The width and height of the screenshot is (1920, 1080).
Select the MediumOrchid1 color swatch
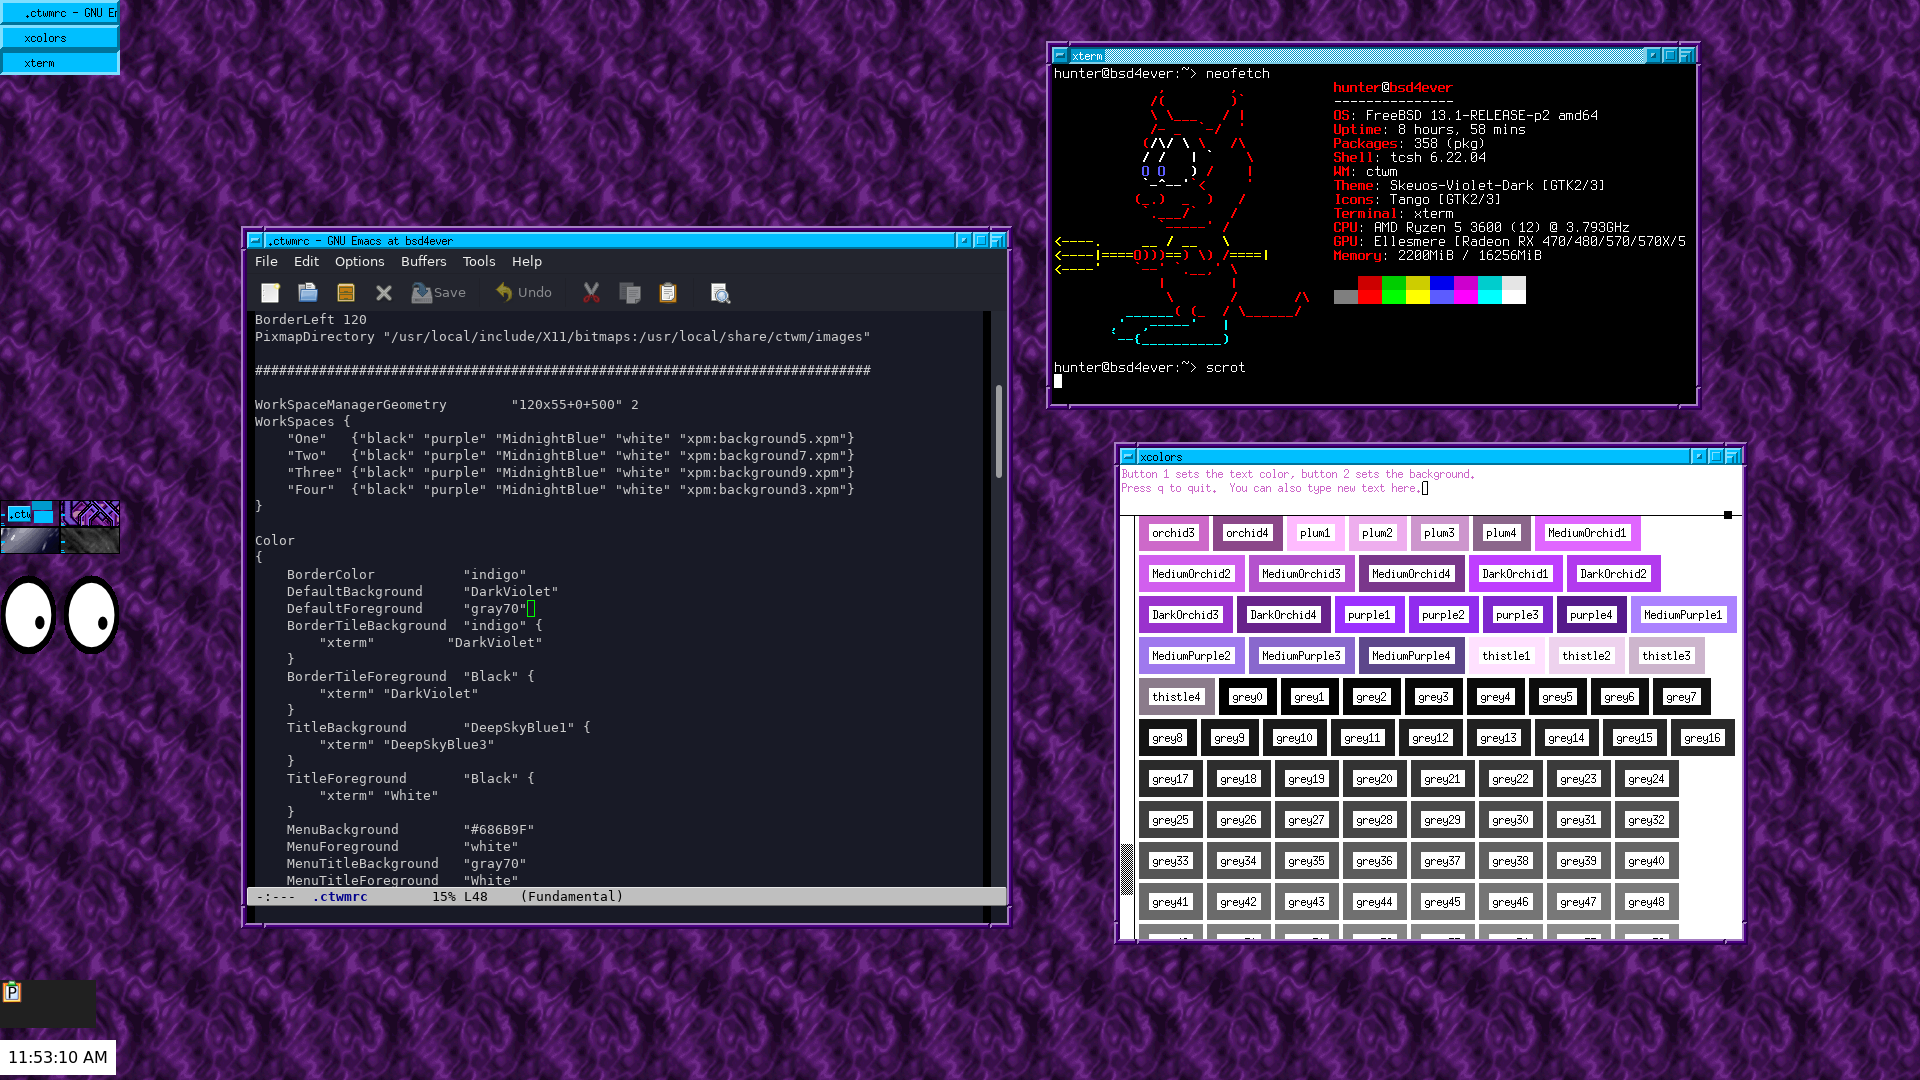pyautogui.click(x=1586, y=533)
